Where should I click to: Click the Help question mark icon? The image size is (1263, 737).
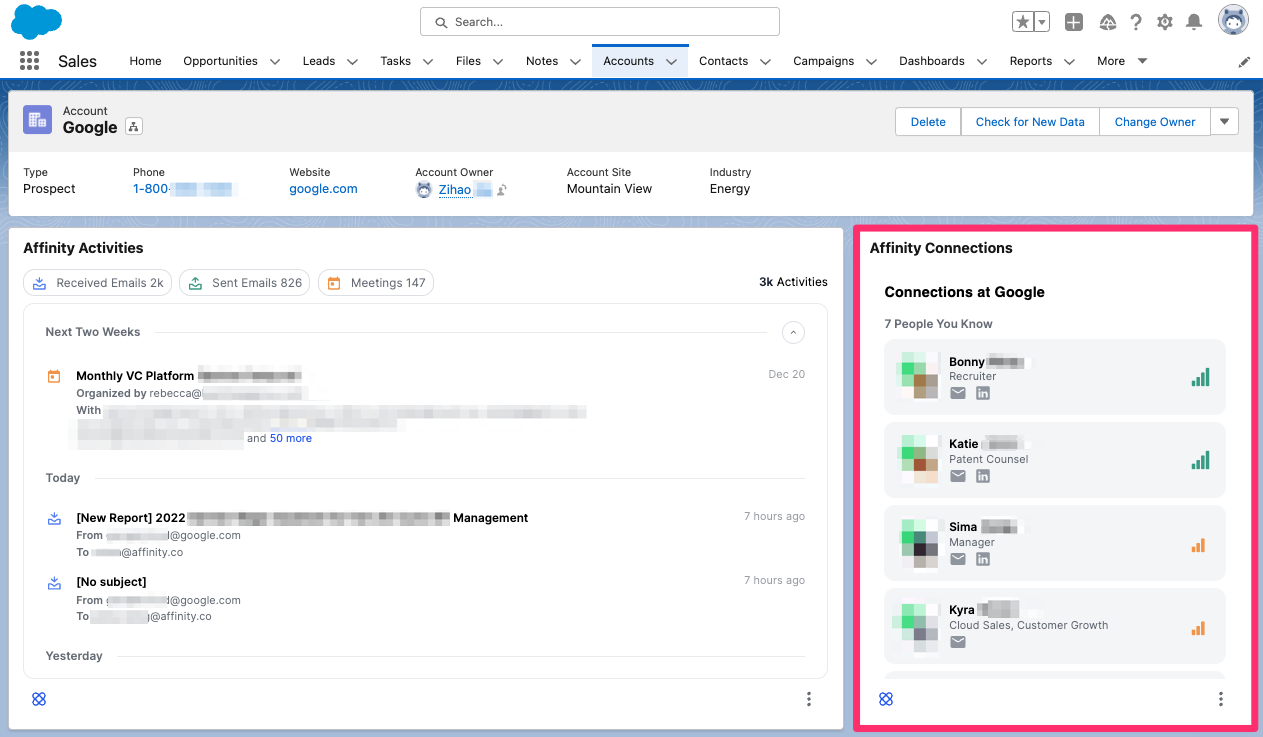1134,21
